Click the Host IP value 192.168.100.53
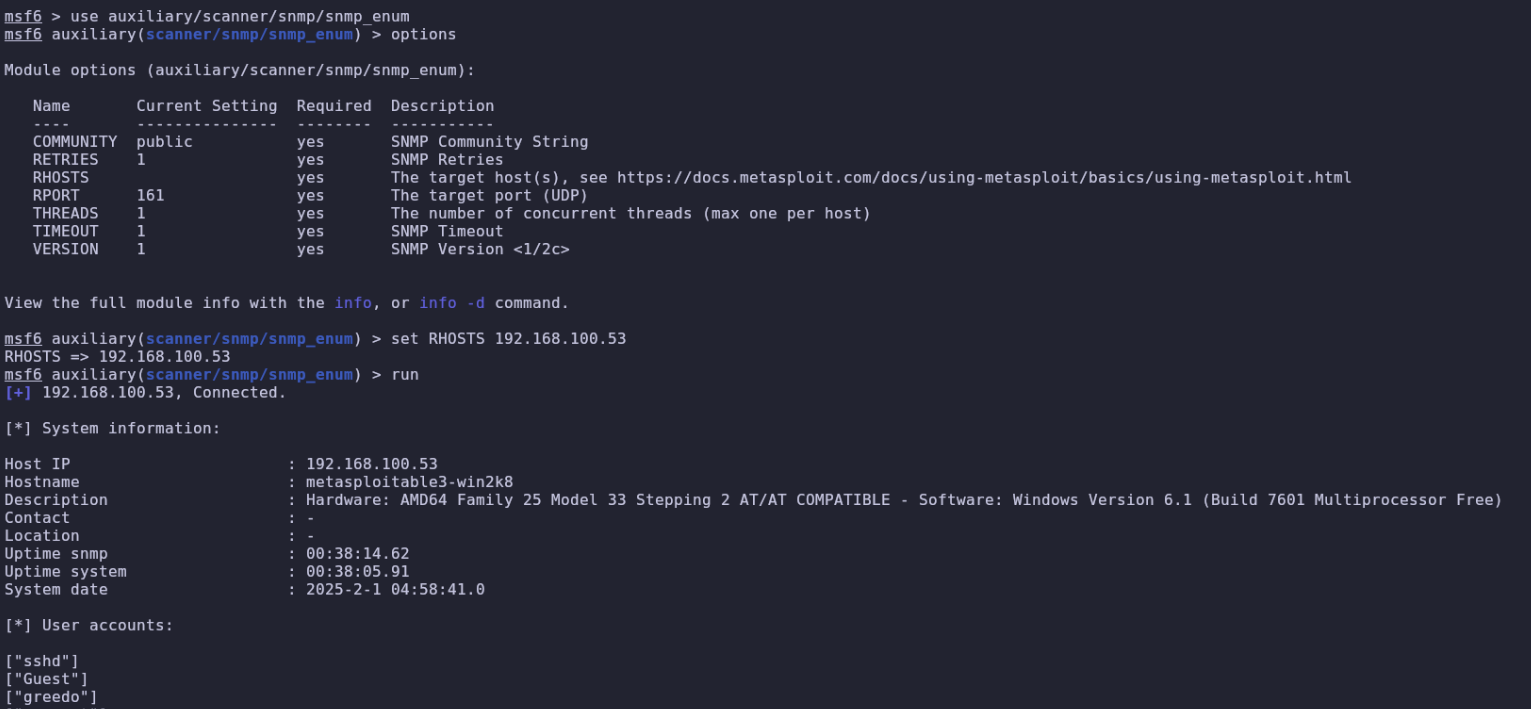 point(372,464)
